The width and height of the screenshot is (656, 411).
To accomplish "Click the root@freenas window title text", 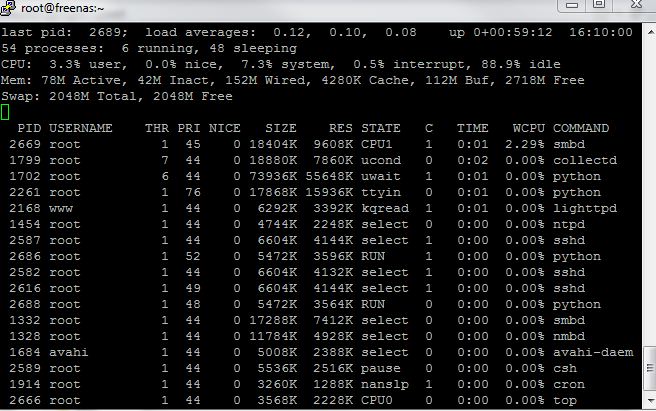I will pyautogui.click(x=62, y=8).
